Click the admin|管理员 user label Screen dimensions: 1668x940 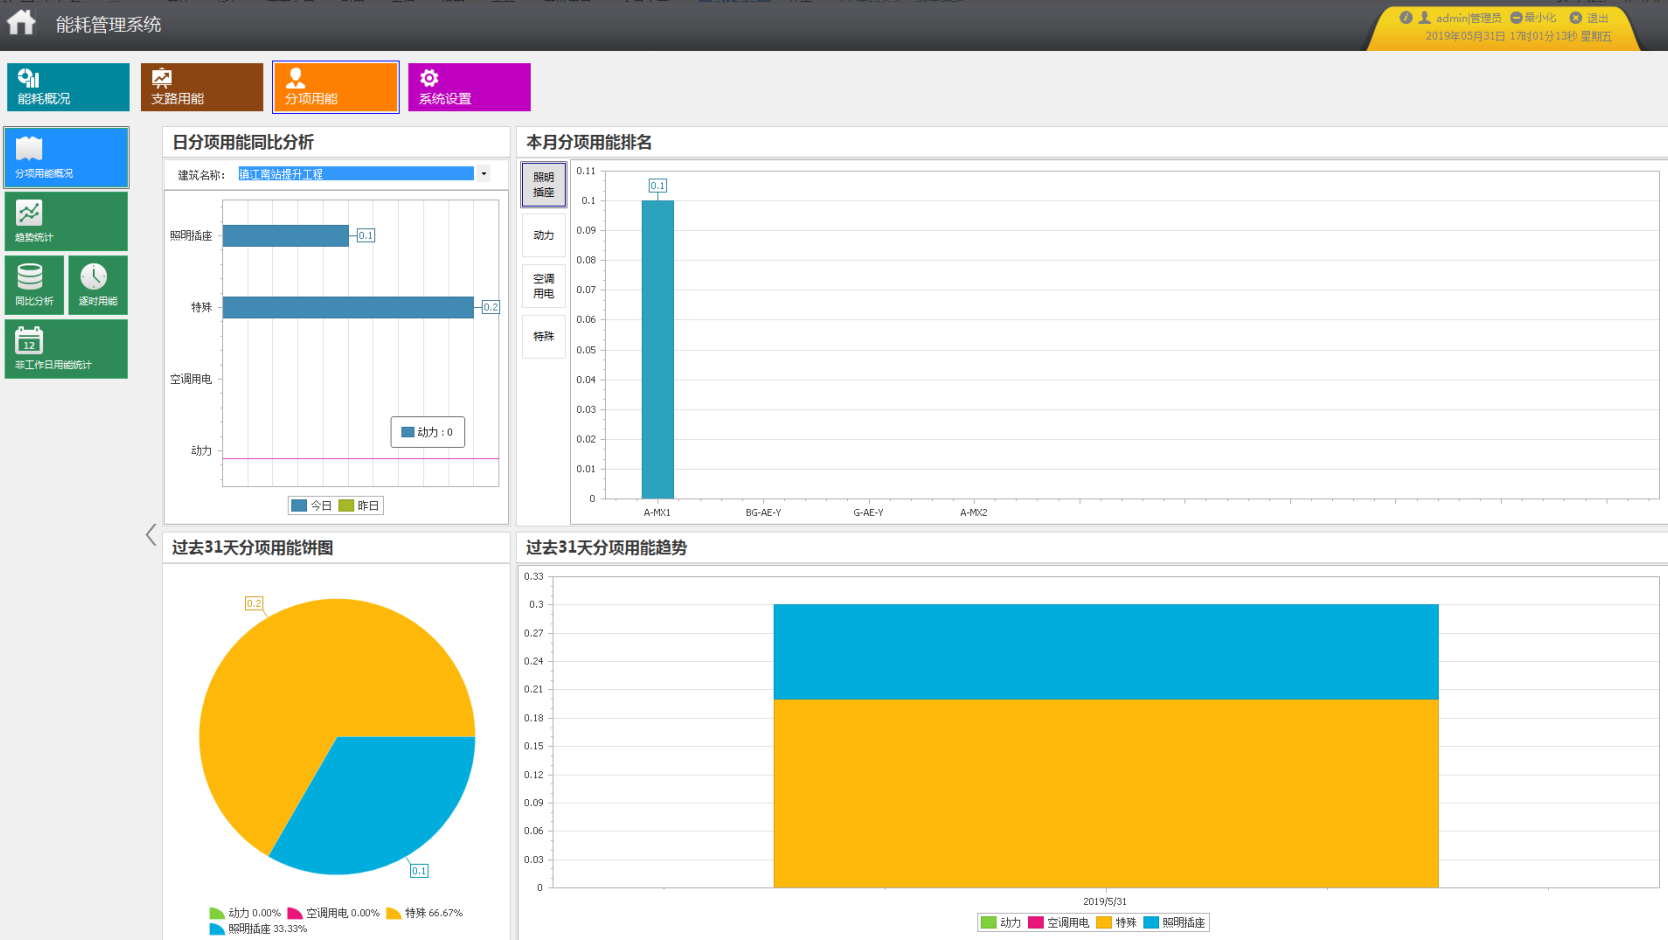pyautogui.click(x=1468, y=18)
